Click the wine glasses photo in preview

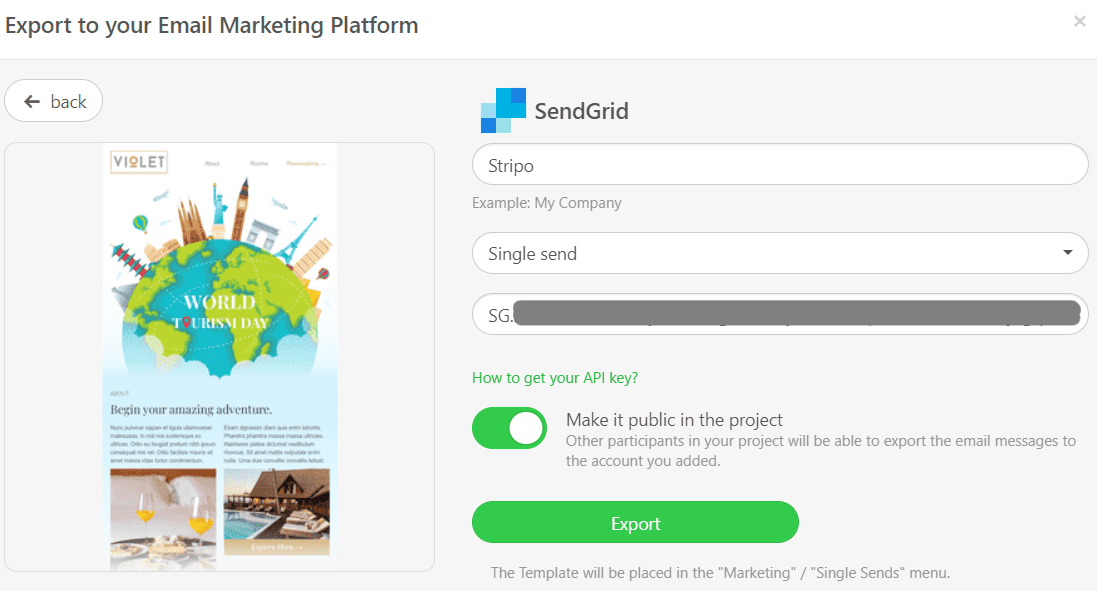(163, 518)
